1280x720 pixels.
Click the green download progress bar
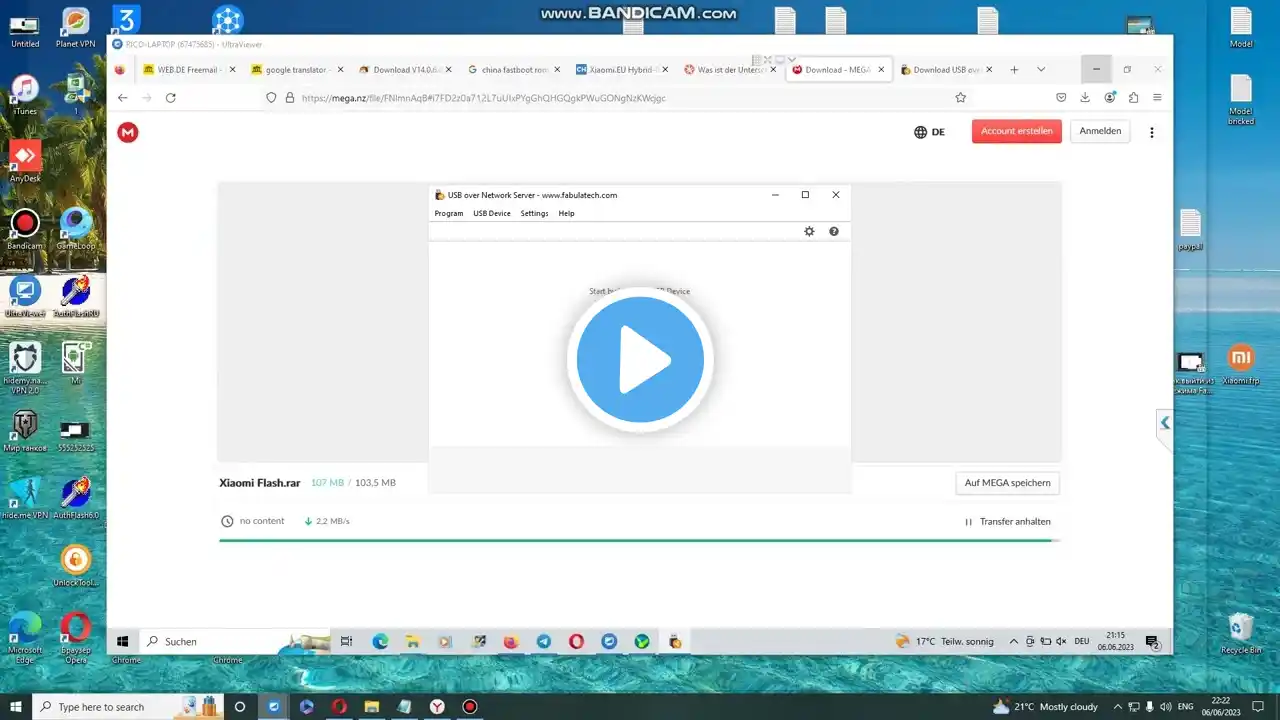[x=639, y=540]
